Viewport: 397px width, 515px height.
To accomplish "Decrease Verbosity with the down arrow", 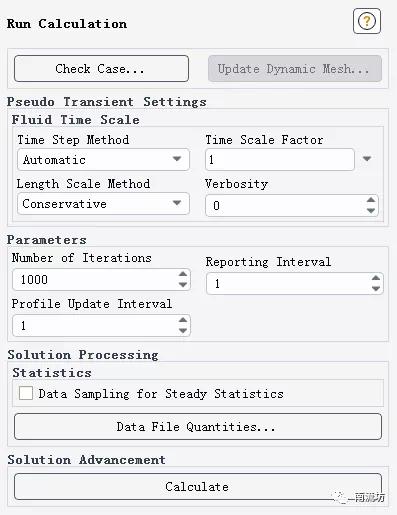I will coord(371,210).
